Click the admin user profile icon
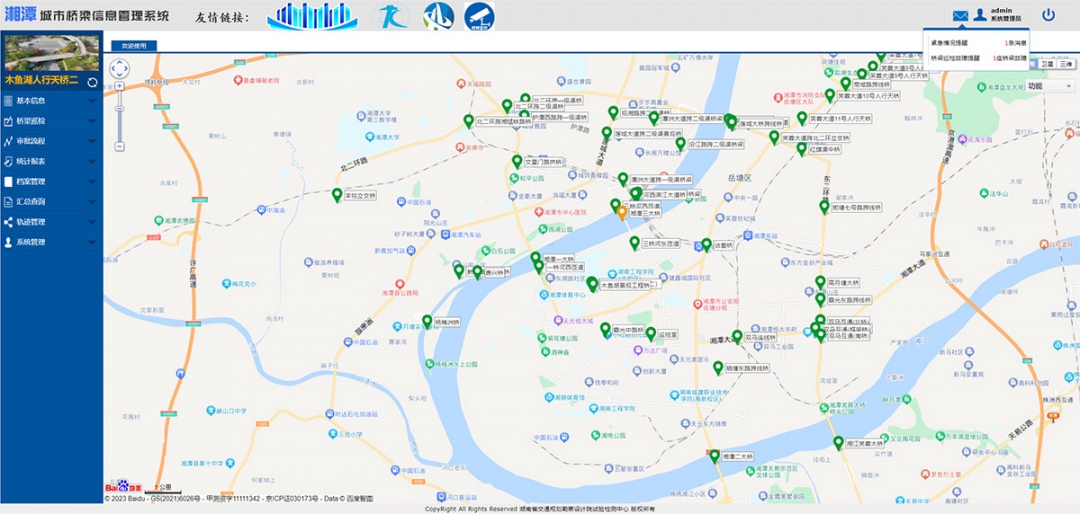This screenshot has width=1080, height=514. (980, 16)
